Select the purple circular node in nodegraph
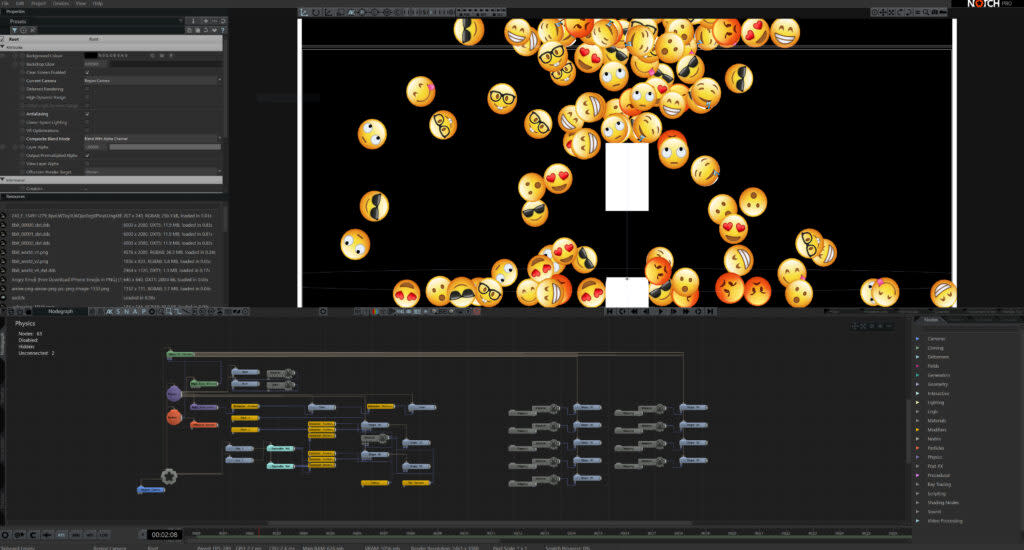 tap(173, 394)
